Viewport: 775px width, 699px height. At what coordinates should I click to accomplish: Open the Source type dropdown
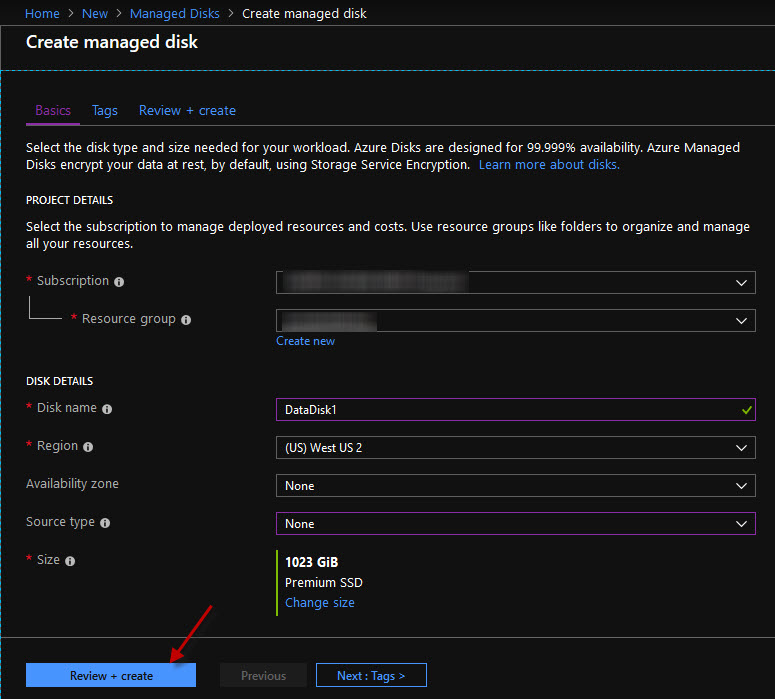[x=516, y=524]
